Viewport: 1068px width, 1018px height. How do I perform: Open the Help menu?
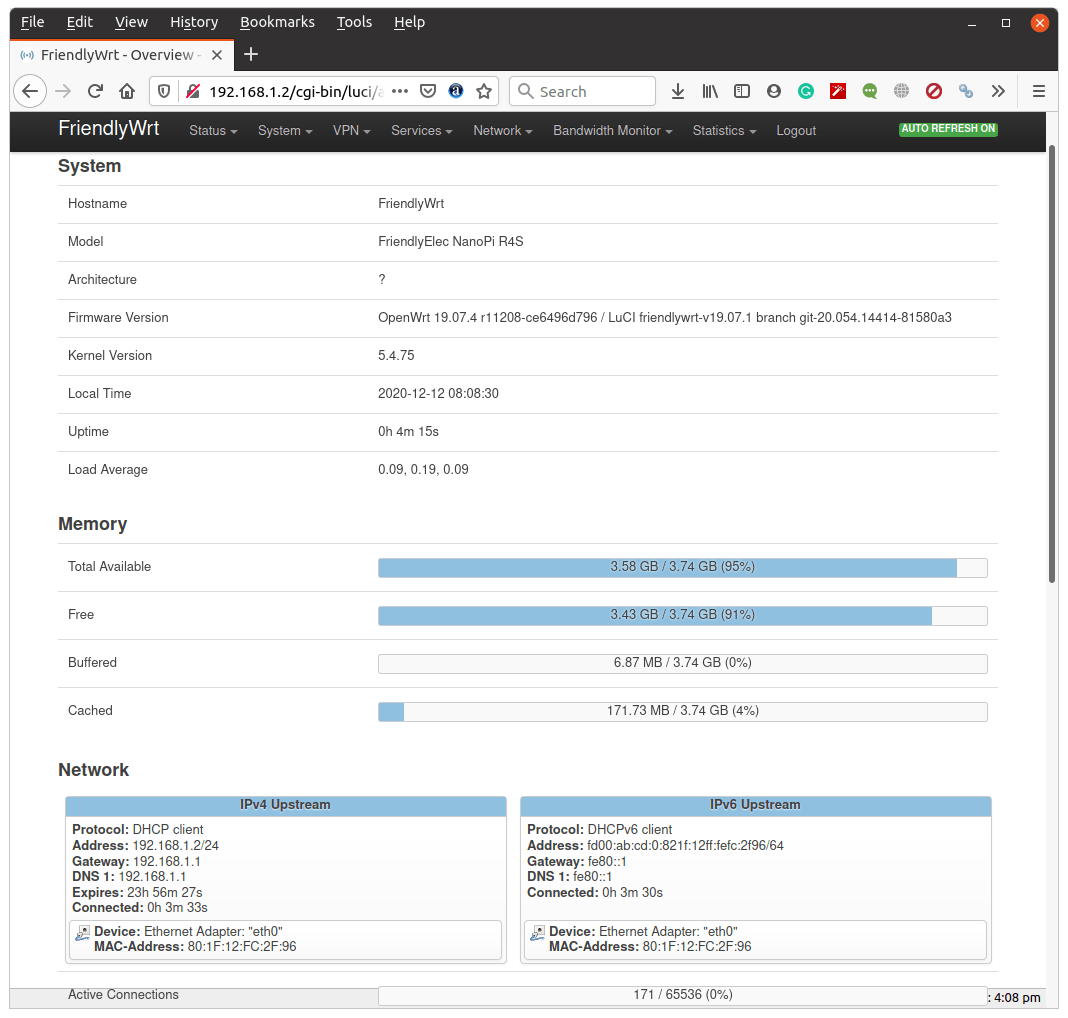point(409,22)
